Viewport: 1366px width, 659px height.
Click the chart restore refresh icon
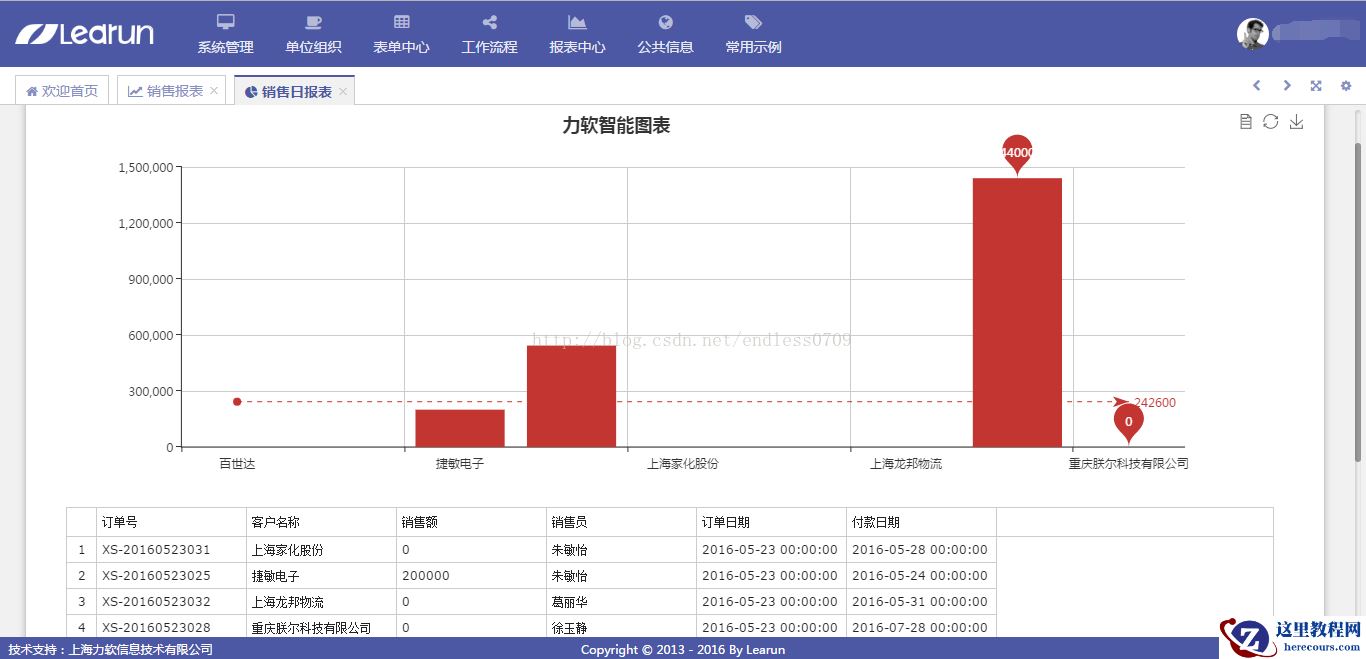click(x=1271, y=122)
